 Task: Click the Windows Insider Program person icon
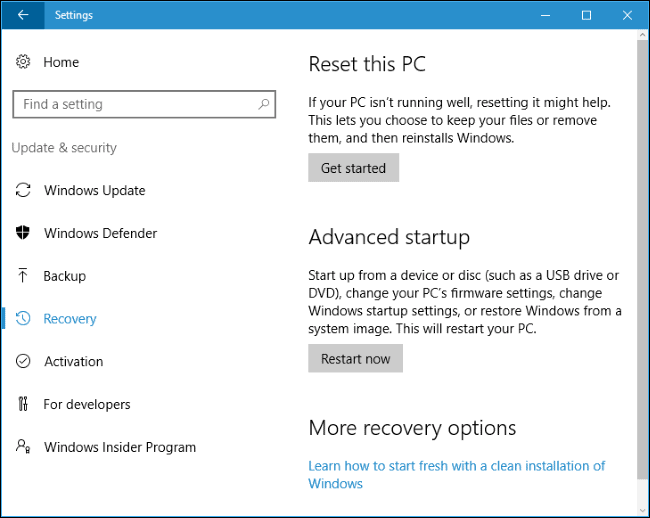pos(23,447)
